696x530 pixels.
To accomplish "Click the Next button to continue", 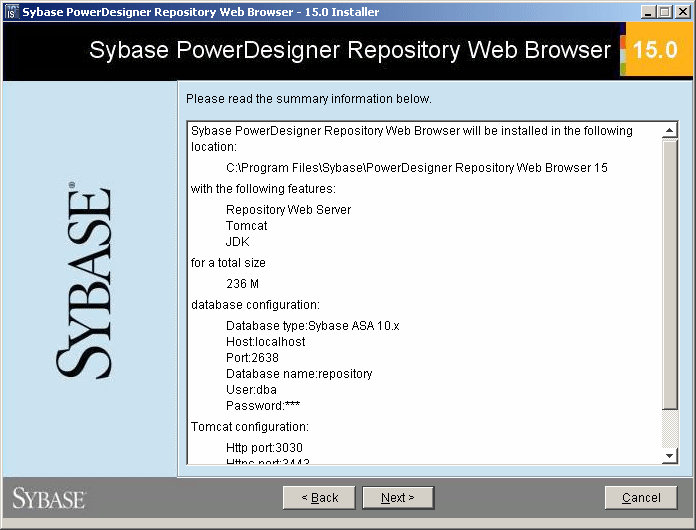I will [398, 498].
